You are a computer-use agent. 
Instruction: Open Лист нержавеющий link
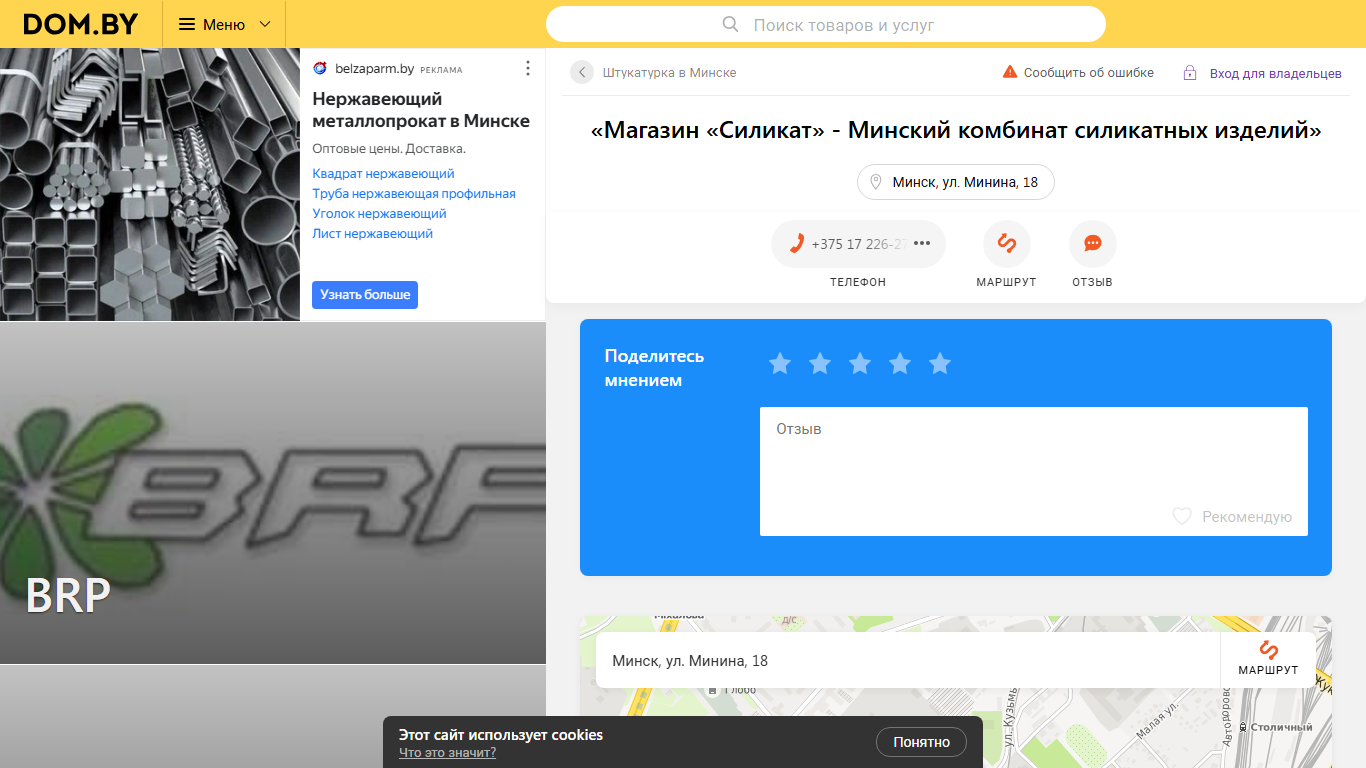pos(372,234)
